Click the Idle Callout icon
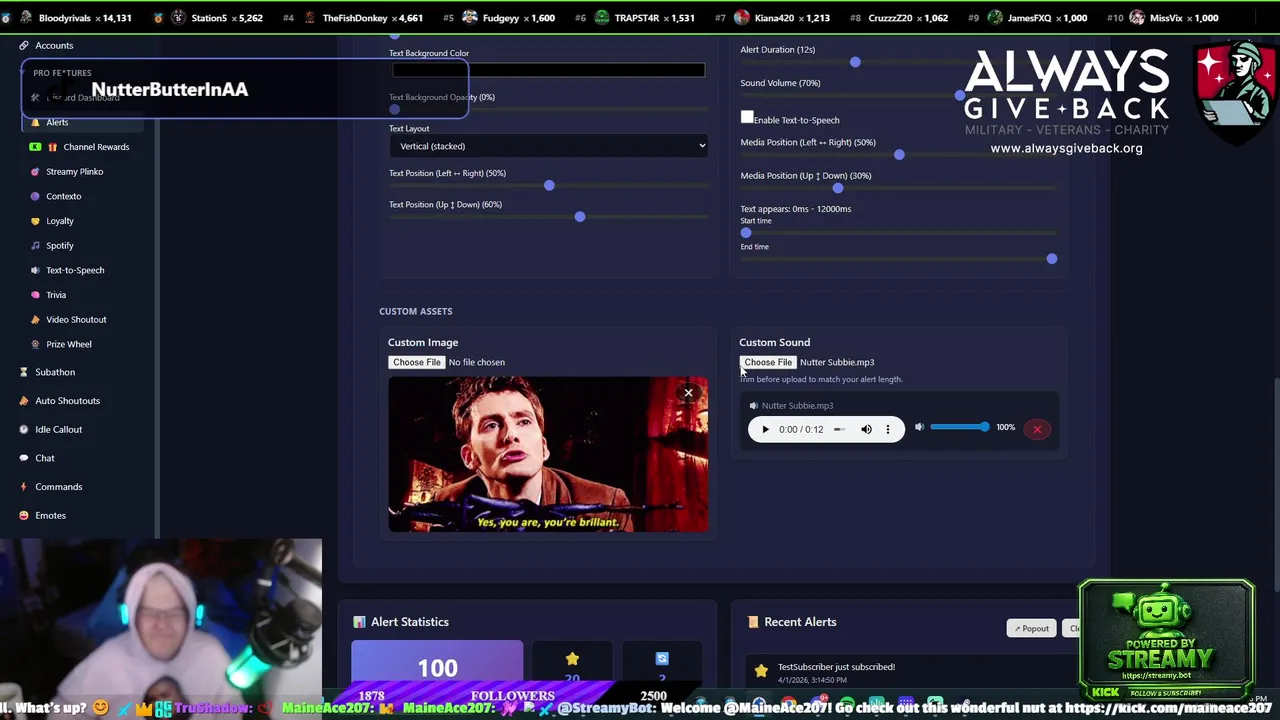 coord(24,430)
